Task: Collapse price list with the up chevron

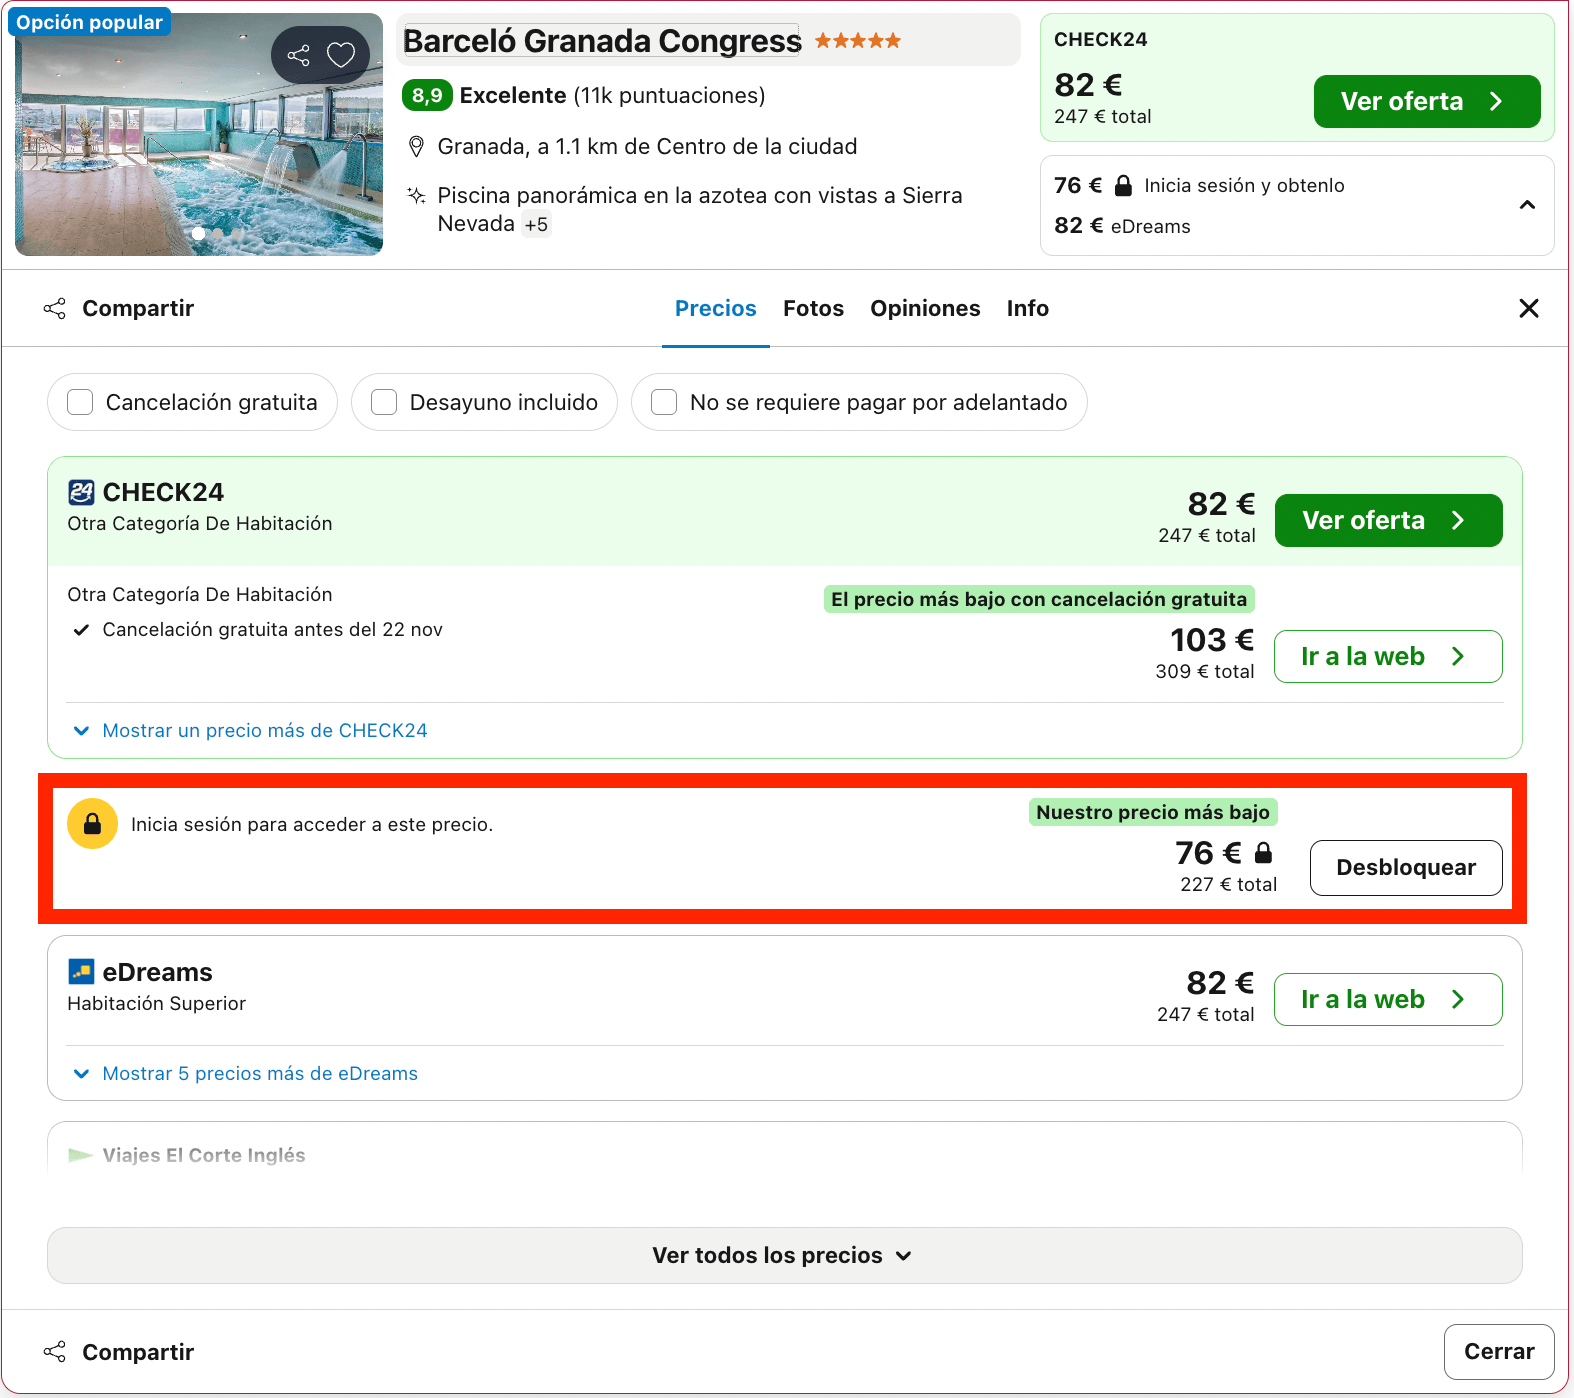Action: coord(1527,205)
